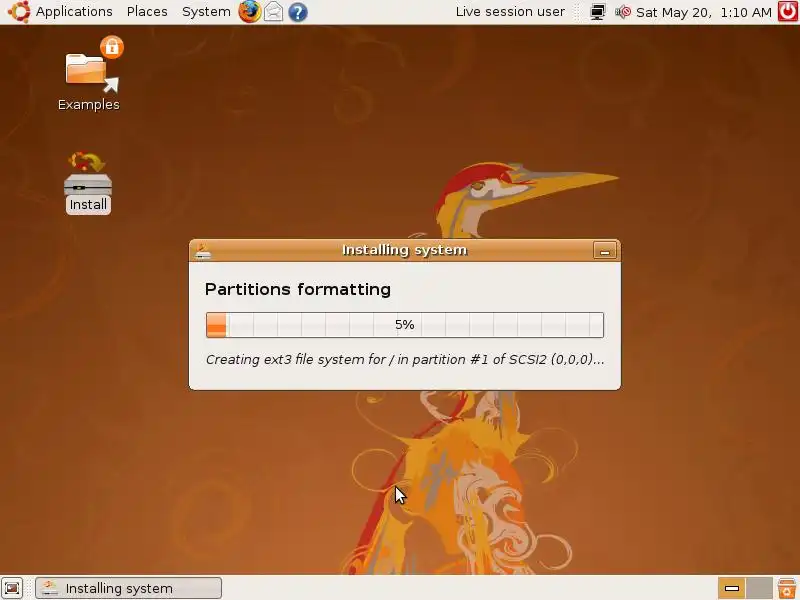Open the Trash icon in bottom panel

[x=787, y=588]
